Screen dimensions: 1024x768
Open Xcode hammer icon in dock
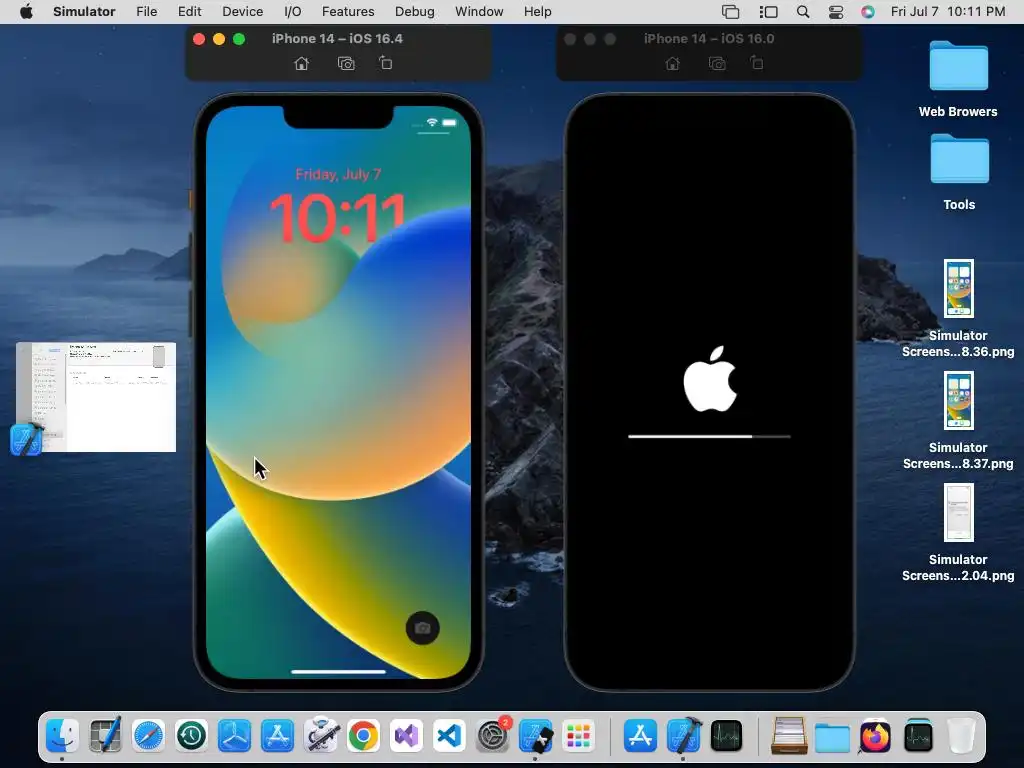pyautogui.click(x=684, y=736)
